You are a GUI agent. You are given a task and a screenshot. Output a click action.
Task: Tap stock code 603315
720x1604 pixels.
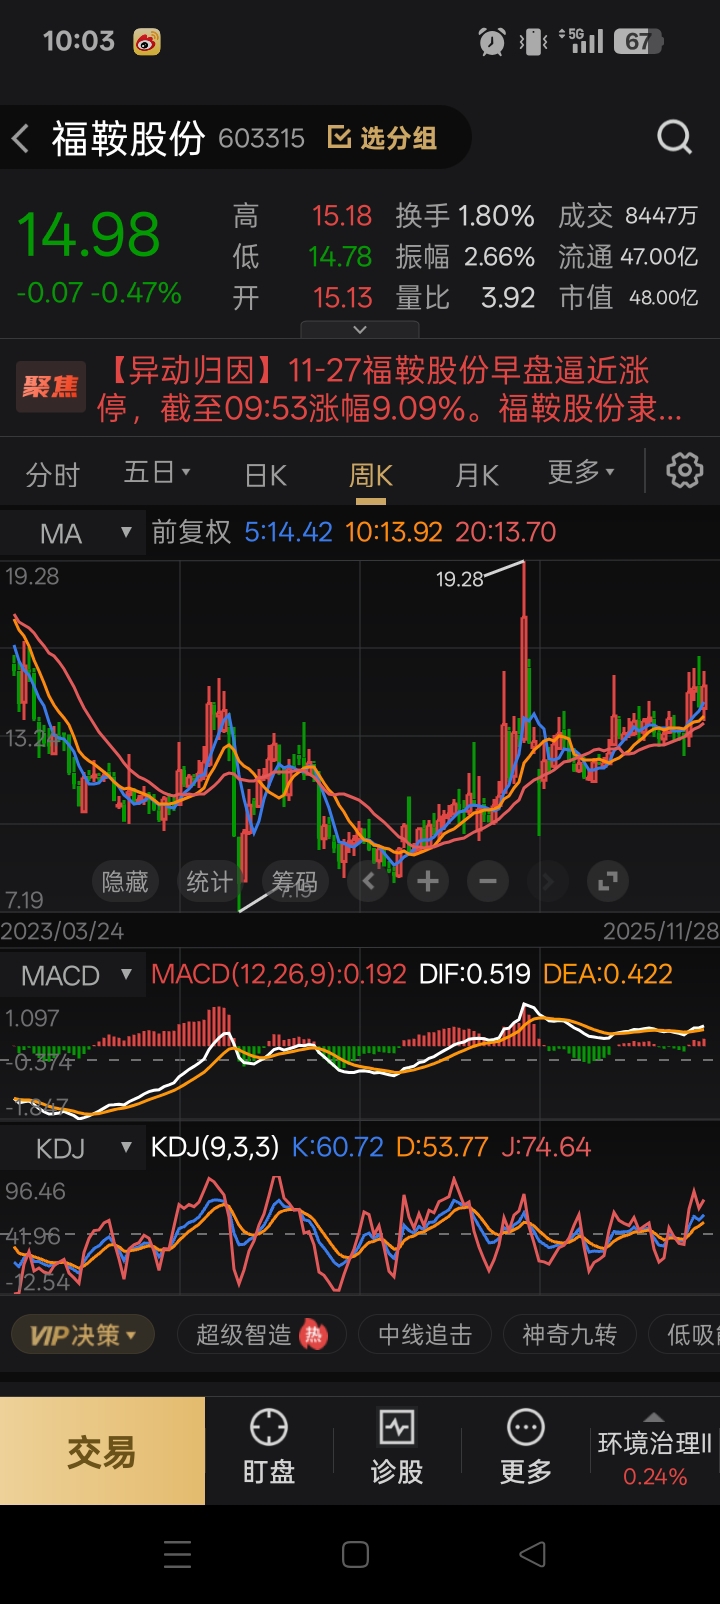(261, 138)
